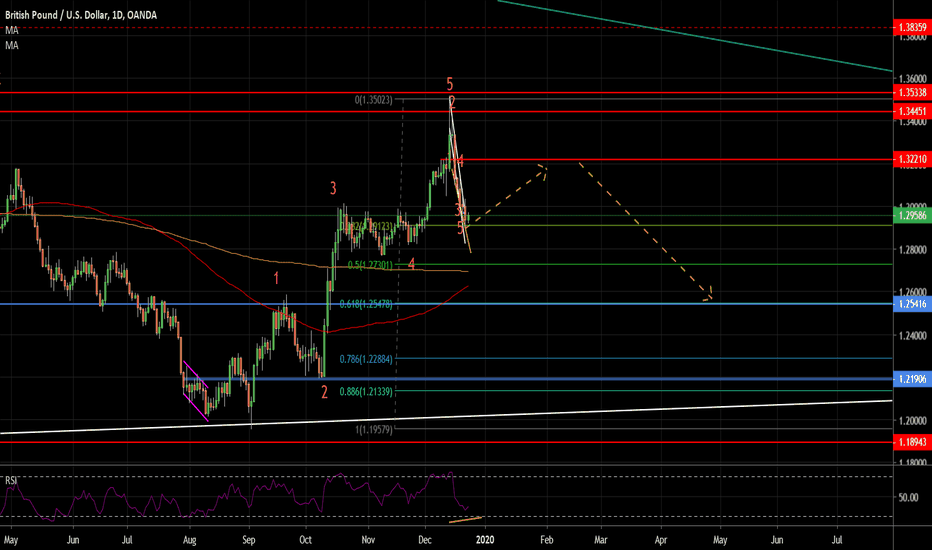932x550 pixels.
Task: Click the red 1.38359 price label
Action: coord(912,27)
